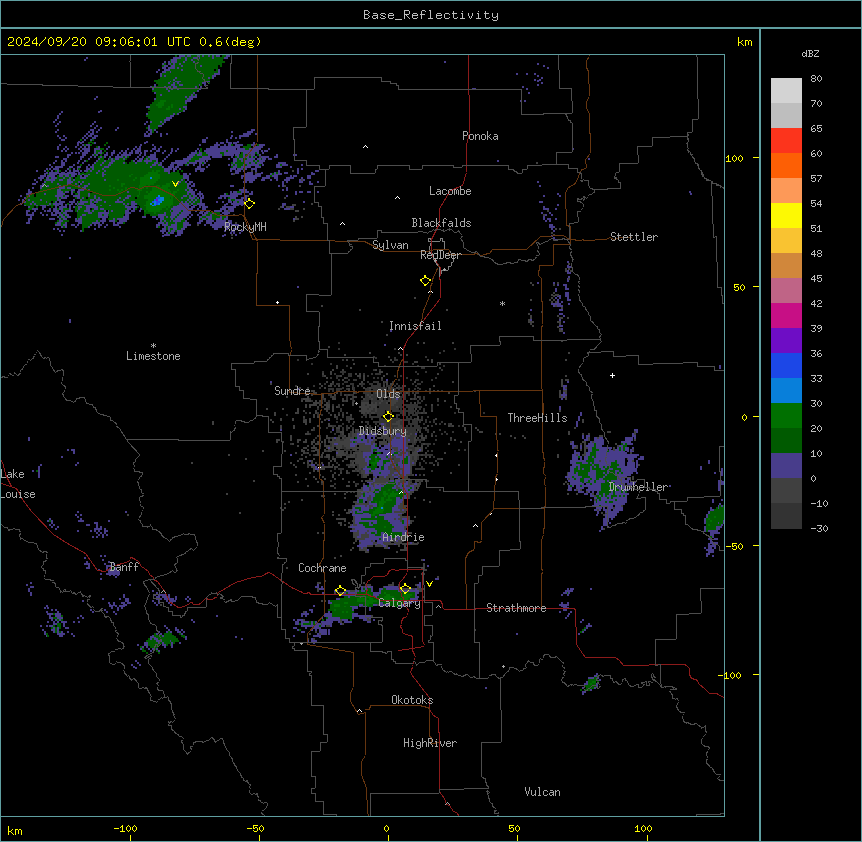Click the ThreeHills label
The height and width of the screenshot is (842, 862).
pos(537,418)
